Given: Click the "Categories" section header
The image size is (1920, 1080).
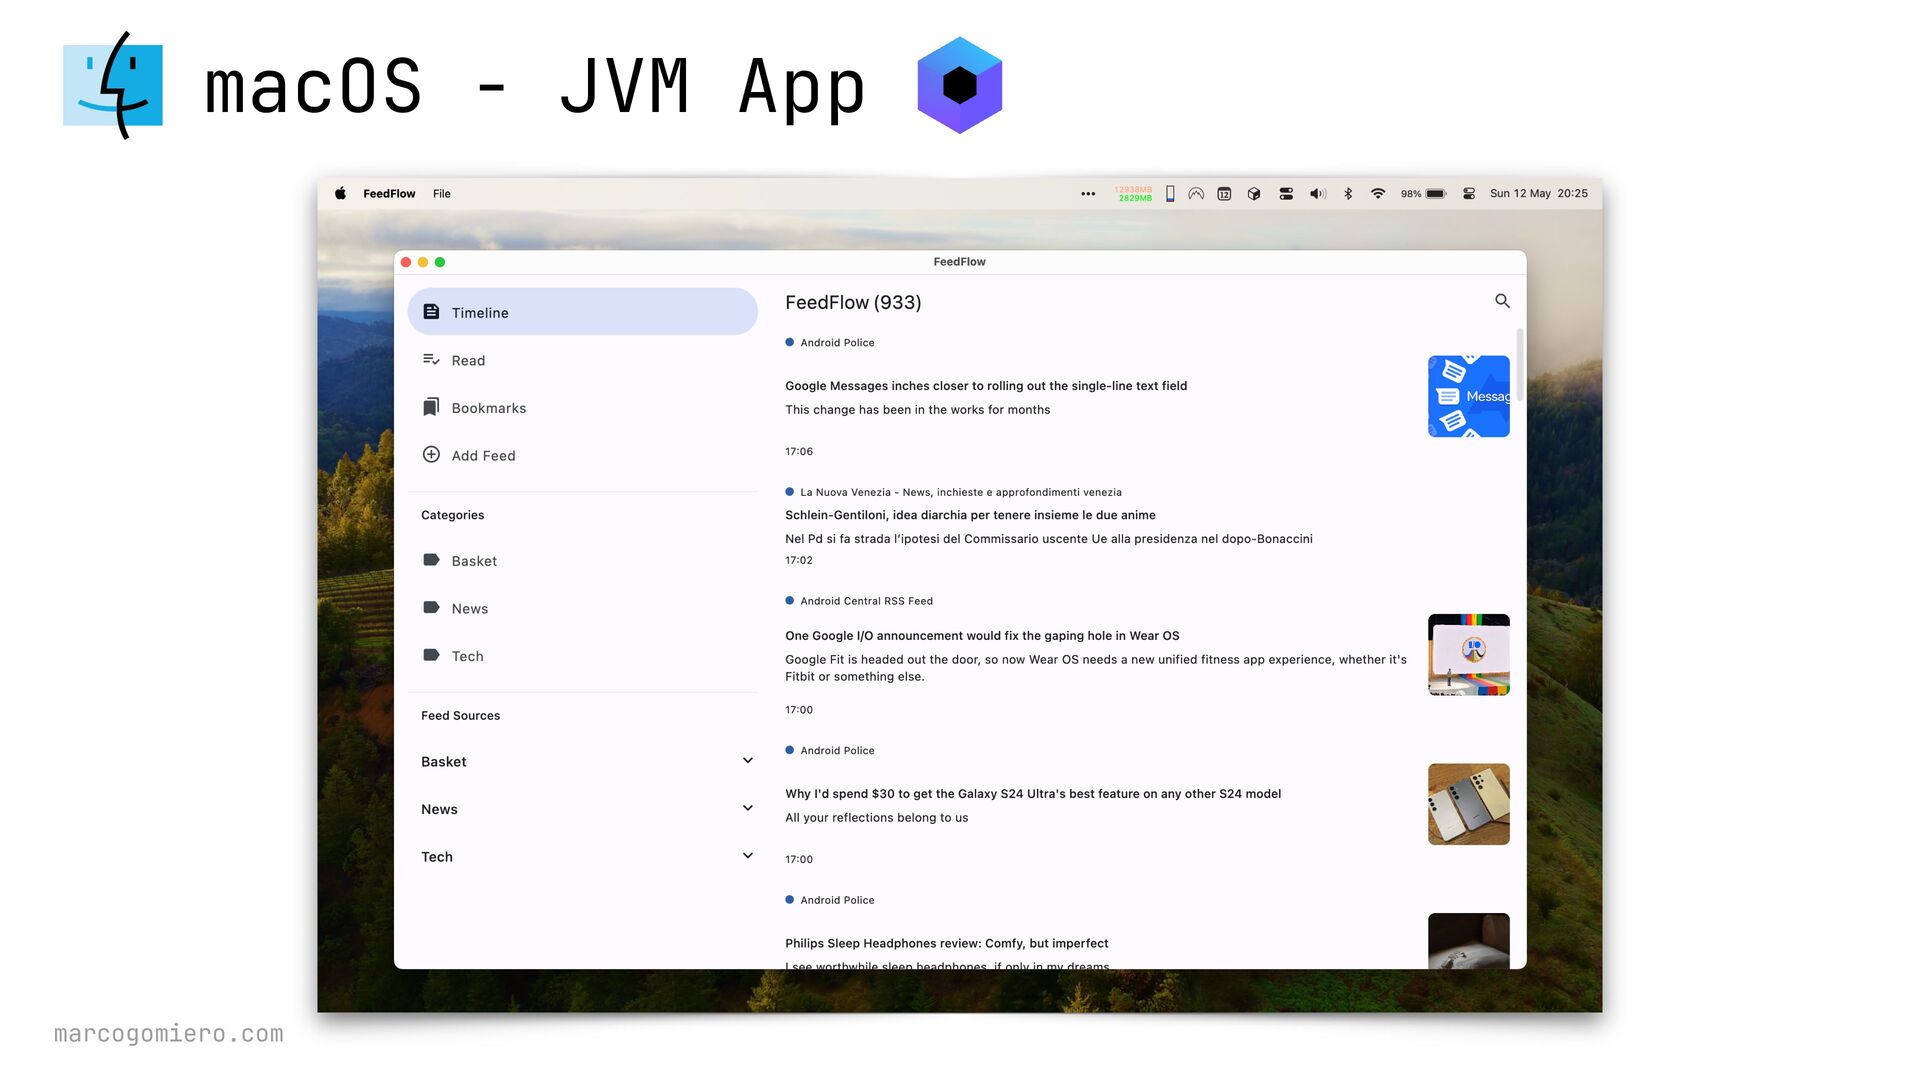Looking at the screenshot, I should 452,515.
